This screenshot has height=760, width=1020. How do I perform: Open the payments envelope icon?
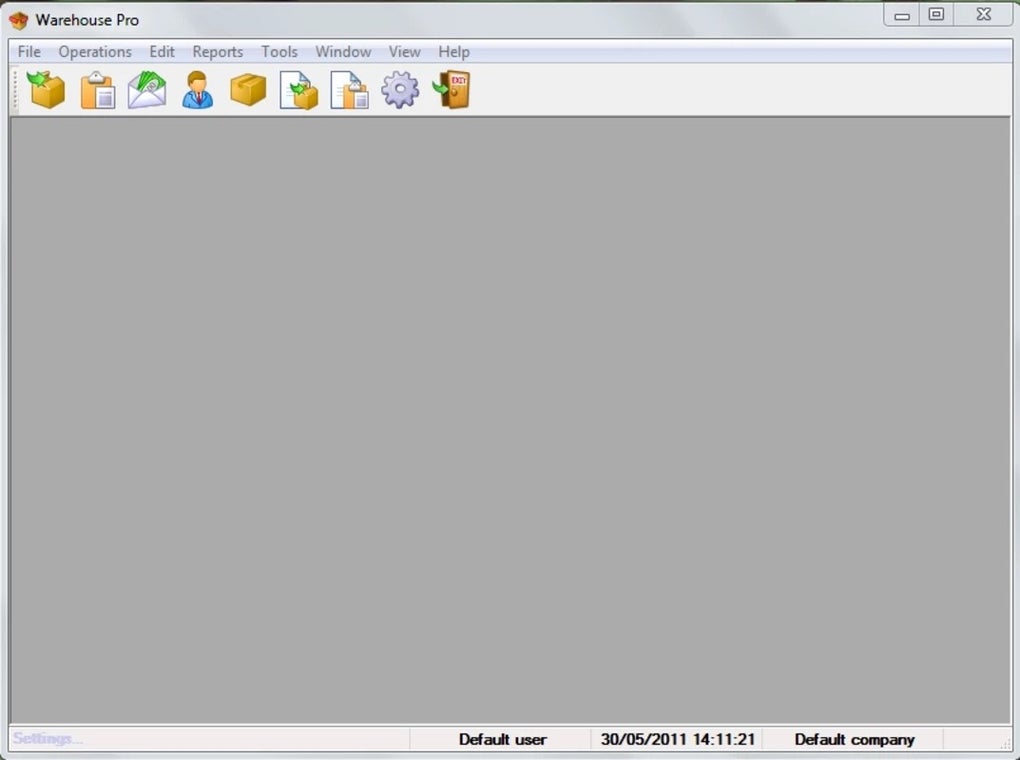tap(146, 89)
